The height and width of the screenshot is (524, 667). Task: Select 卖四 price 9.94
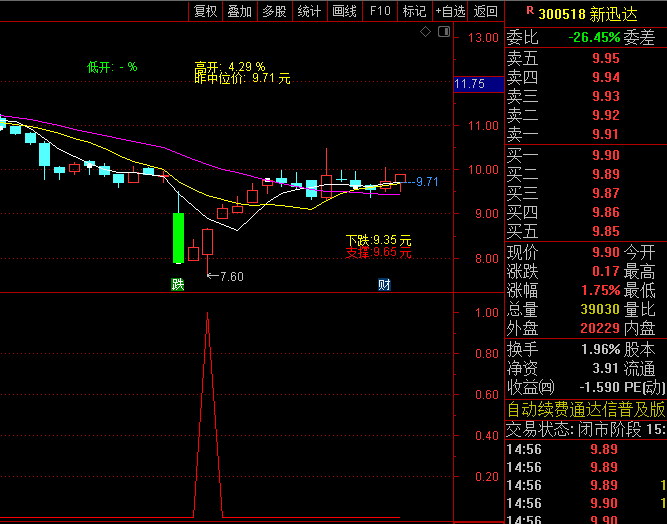[x=606, y=77]
